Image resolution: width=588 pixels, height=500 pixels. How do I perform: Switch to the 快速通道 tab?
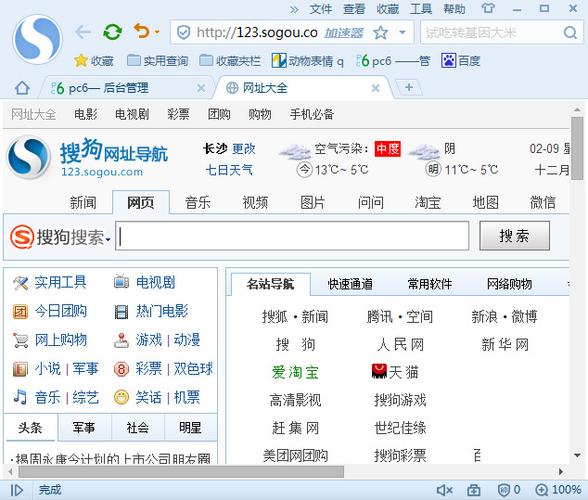tap(350, 284)
